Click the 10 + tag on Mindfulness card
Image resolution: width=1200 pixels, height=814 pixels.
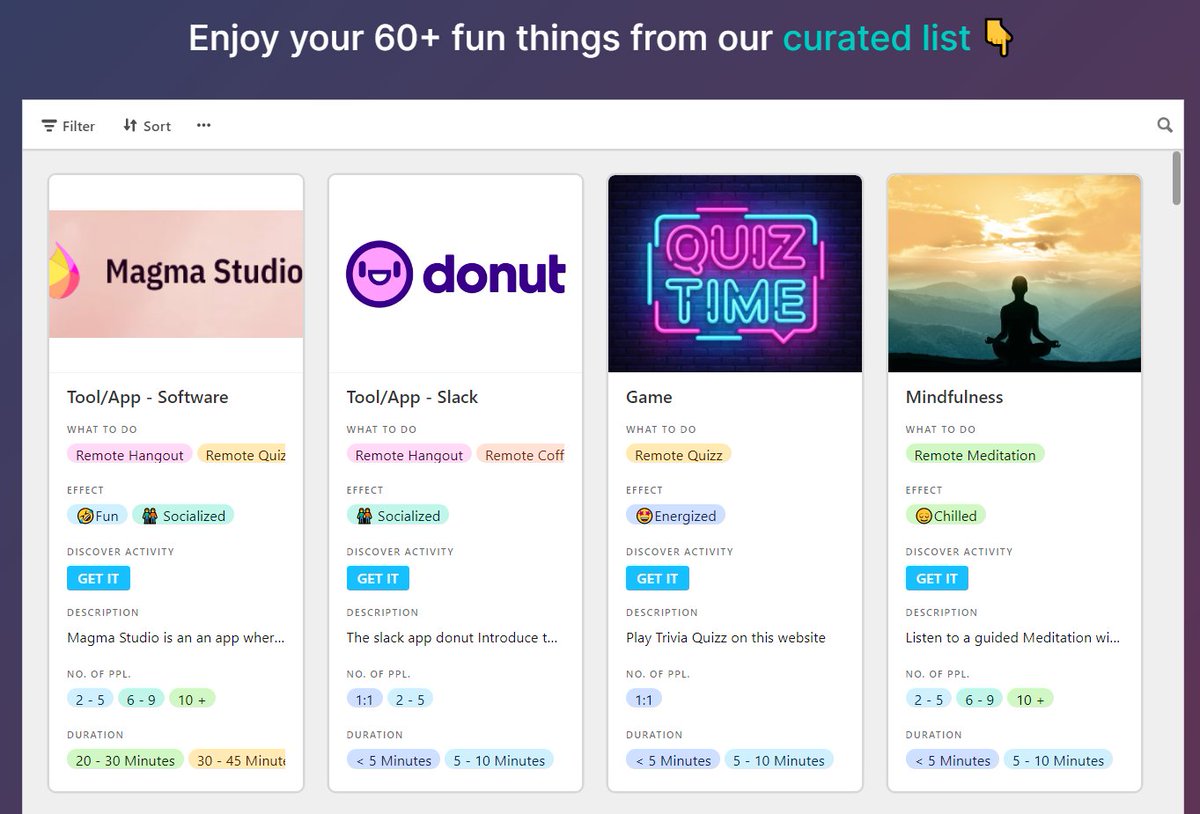pos(1031,699)
